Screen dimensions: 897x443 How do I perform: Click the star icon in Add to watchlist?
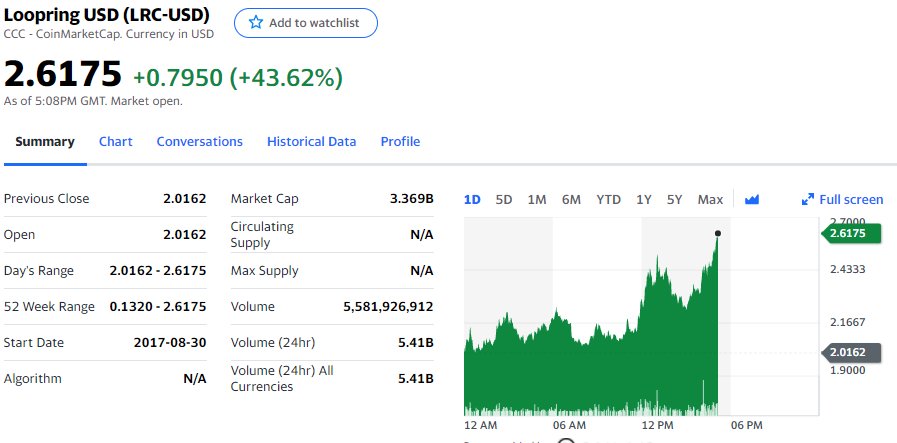pos(256,22)
